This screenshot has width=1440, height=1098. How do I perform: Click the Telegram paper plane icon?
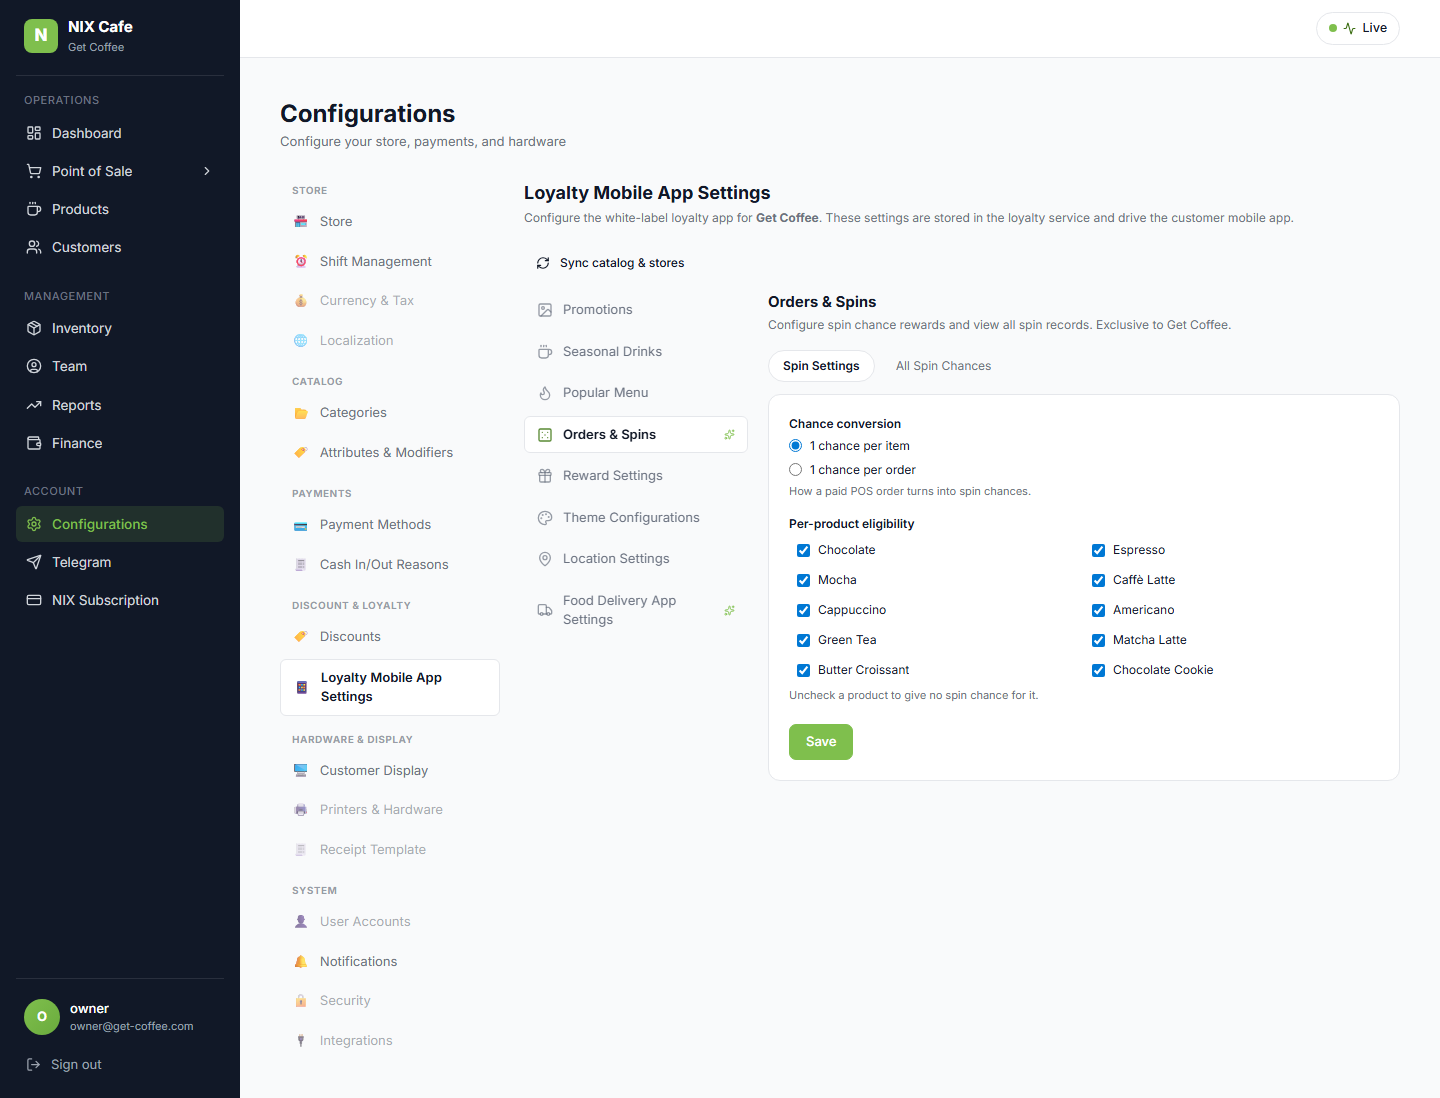[x=34, y=562]
